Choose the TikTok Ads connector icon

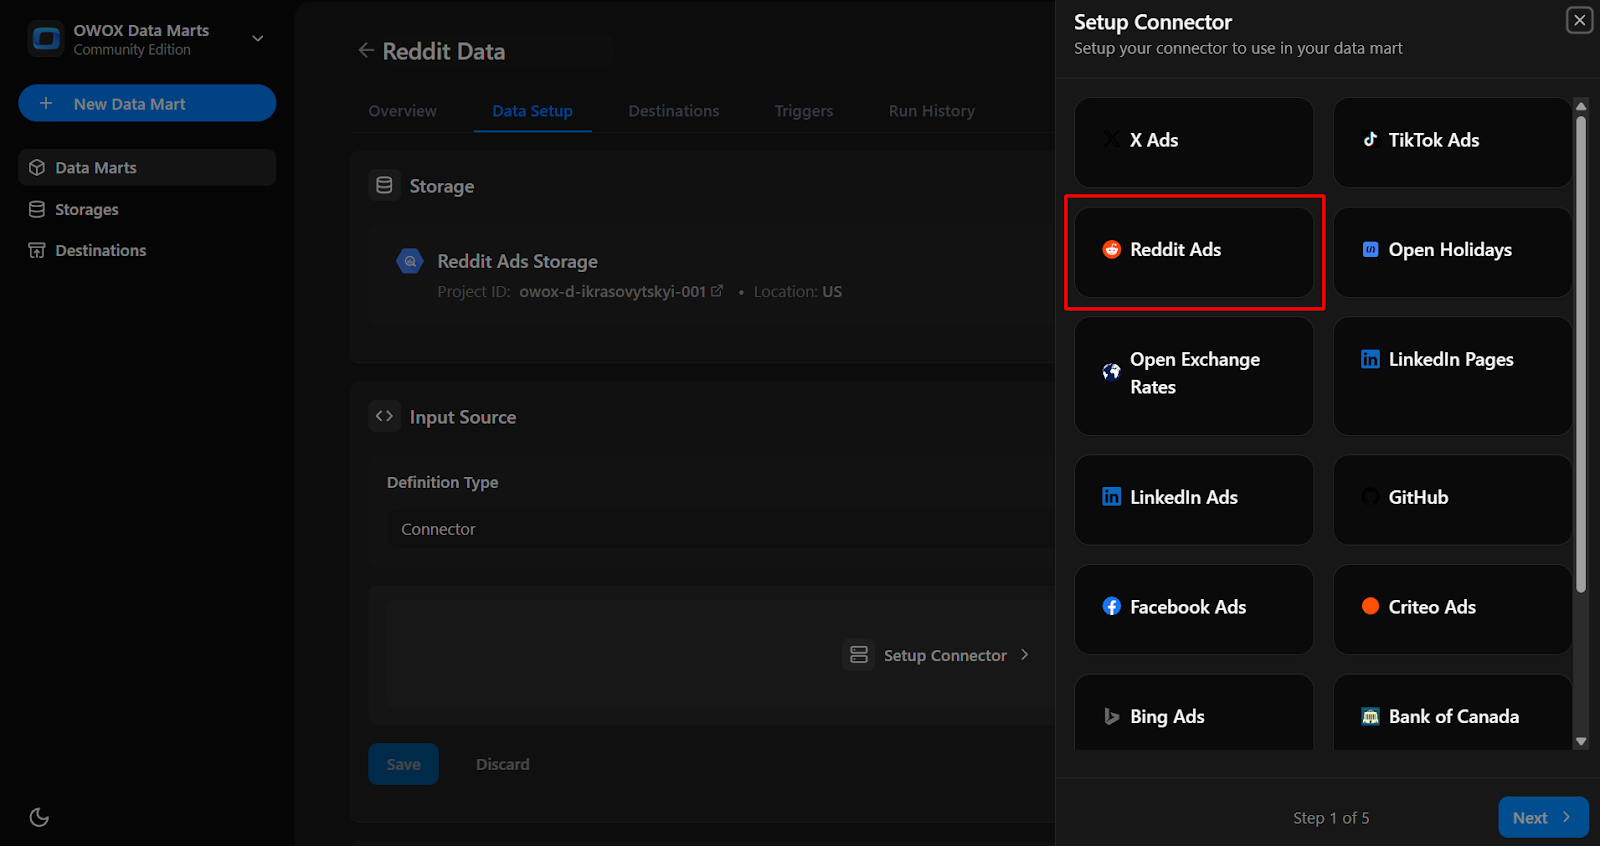pos(1370,140)
